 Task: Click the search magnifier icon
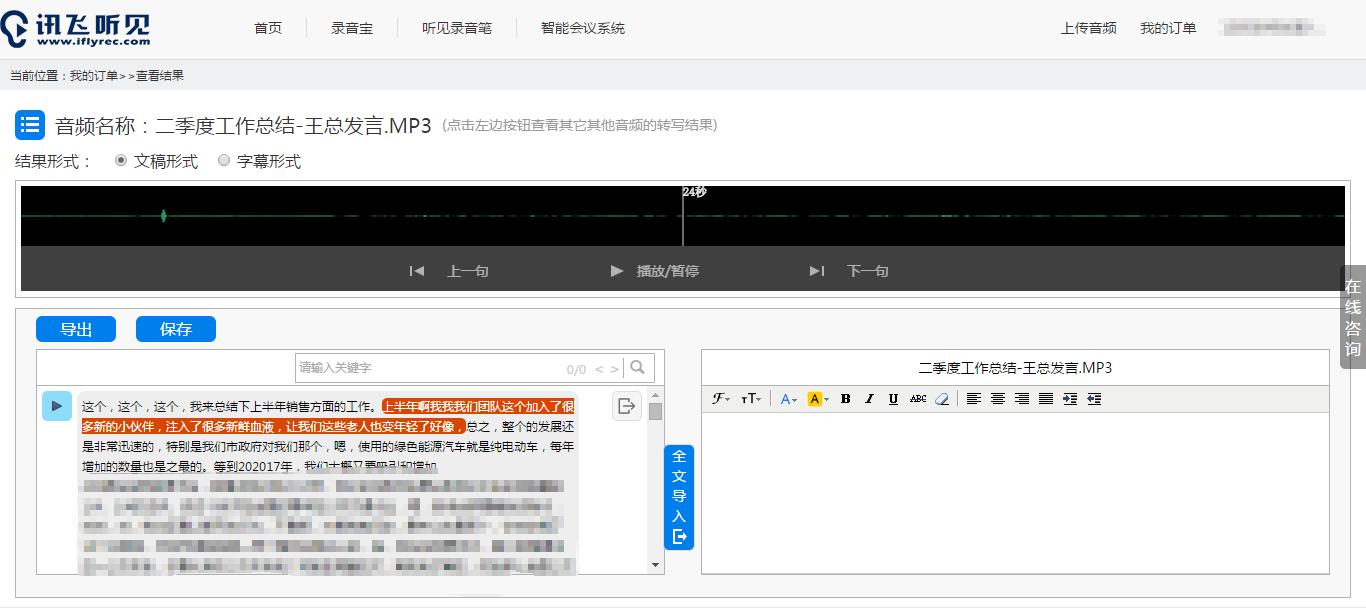[638, 367]
